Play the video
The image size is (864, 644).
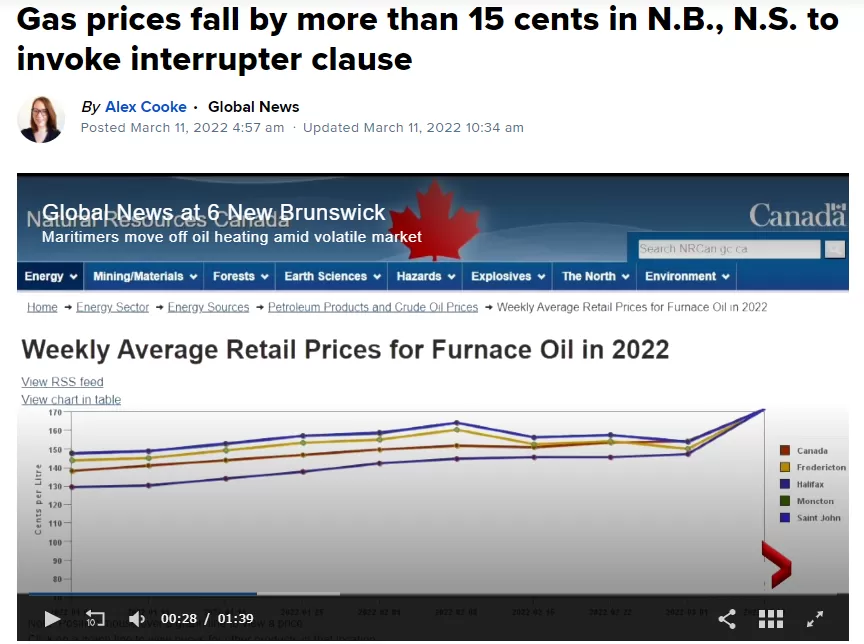point(52,619)
